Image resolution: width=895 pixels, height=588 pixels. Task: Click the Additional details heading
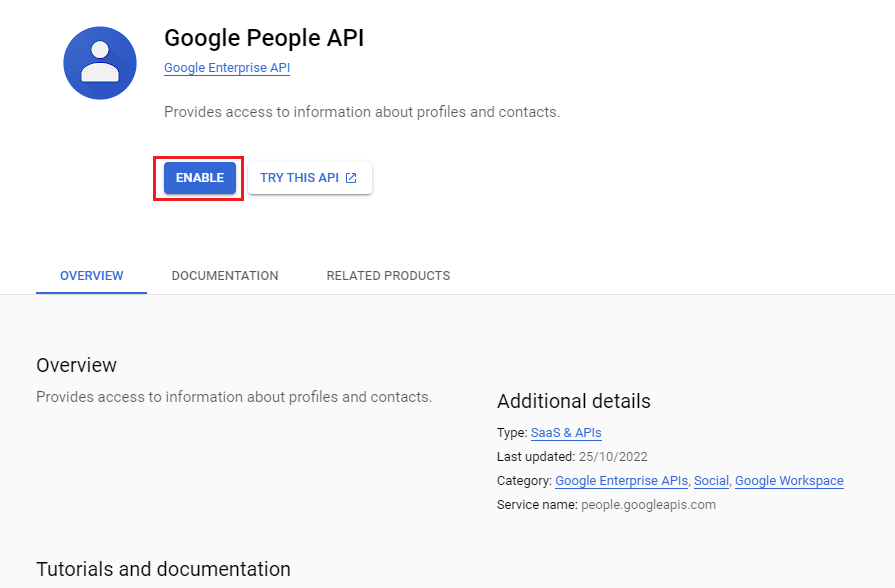[574, 401]
